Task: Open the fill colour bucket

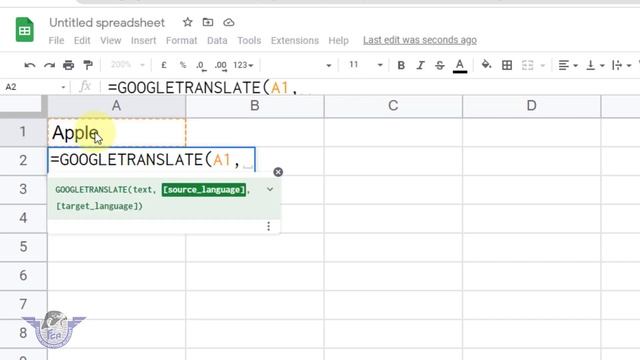Action: point(486,64)
